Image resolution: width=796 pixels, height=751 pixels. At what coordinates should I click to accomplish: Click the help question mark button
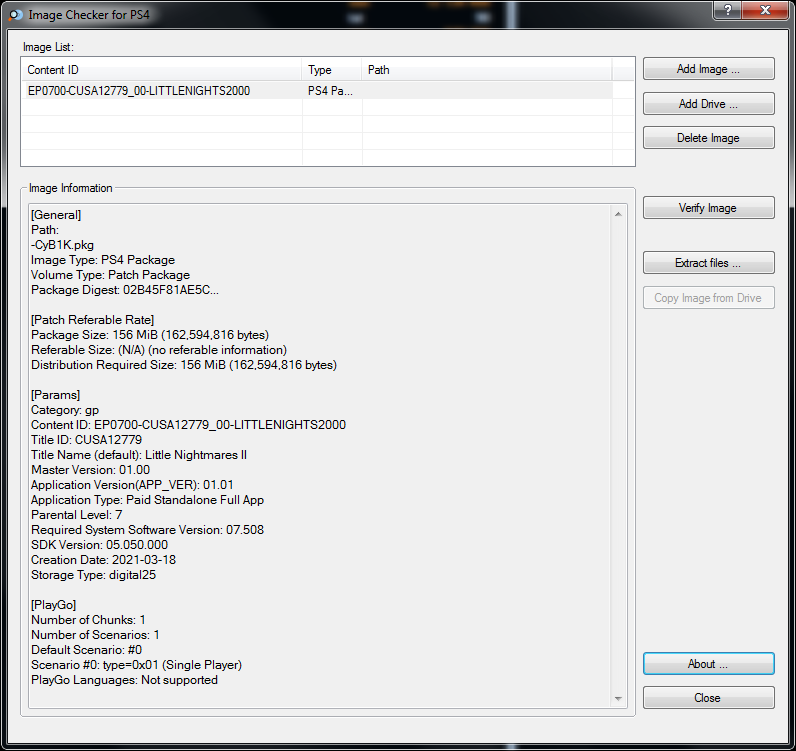(x=727, y=10)
